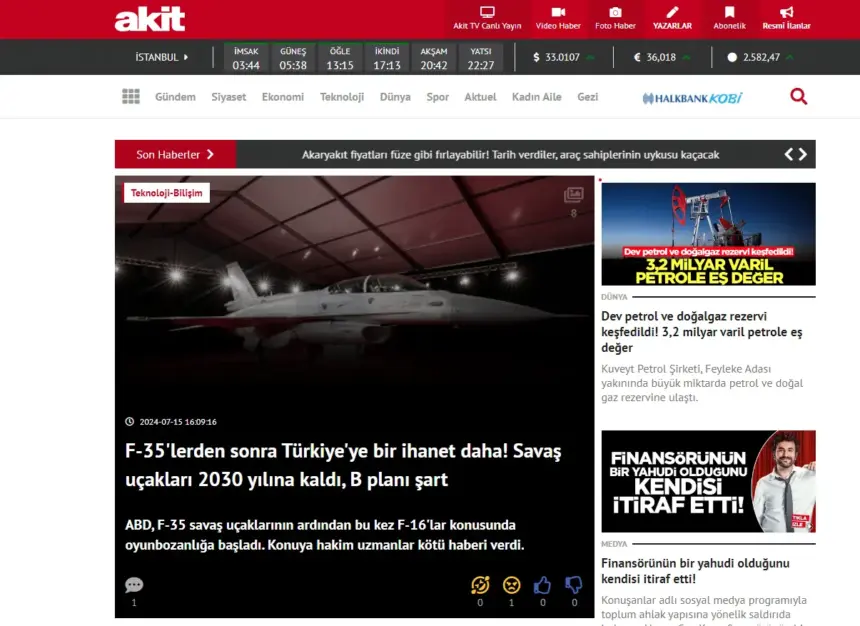Click the thumbs up reaction

click(x=542, y=585)
